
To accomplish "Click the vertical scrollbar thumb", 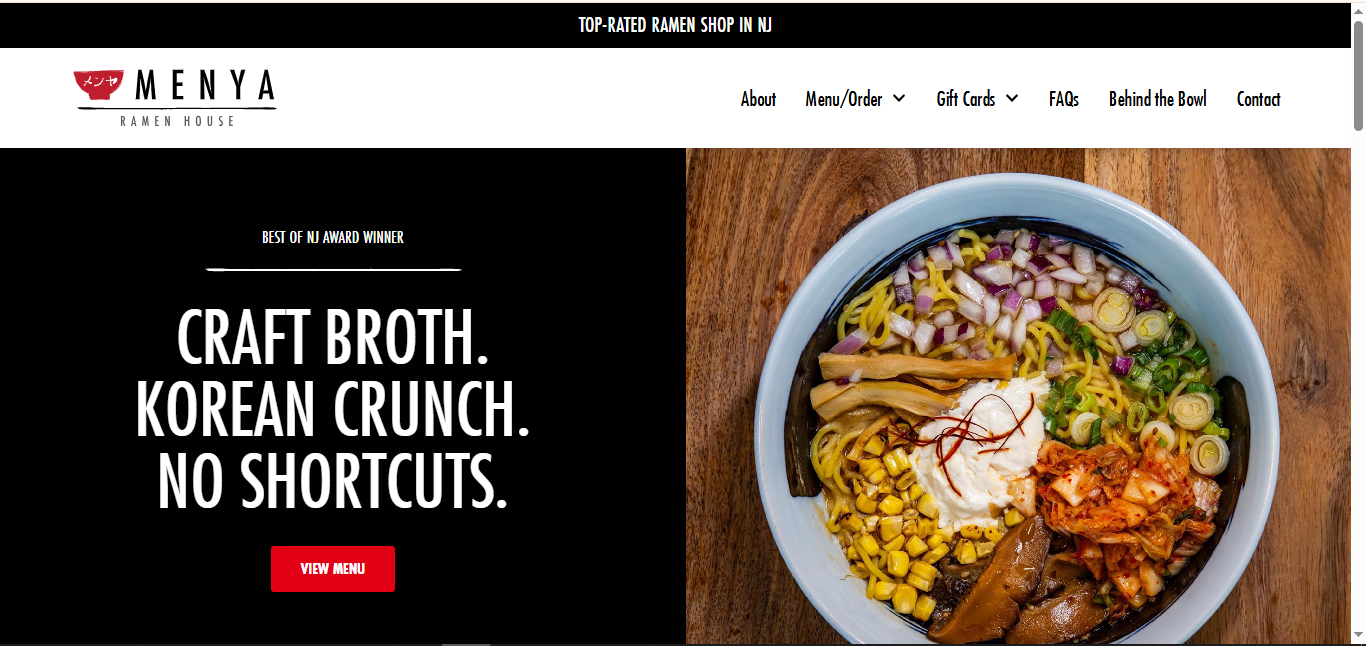I will (x=1358, y=75).
